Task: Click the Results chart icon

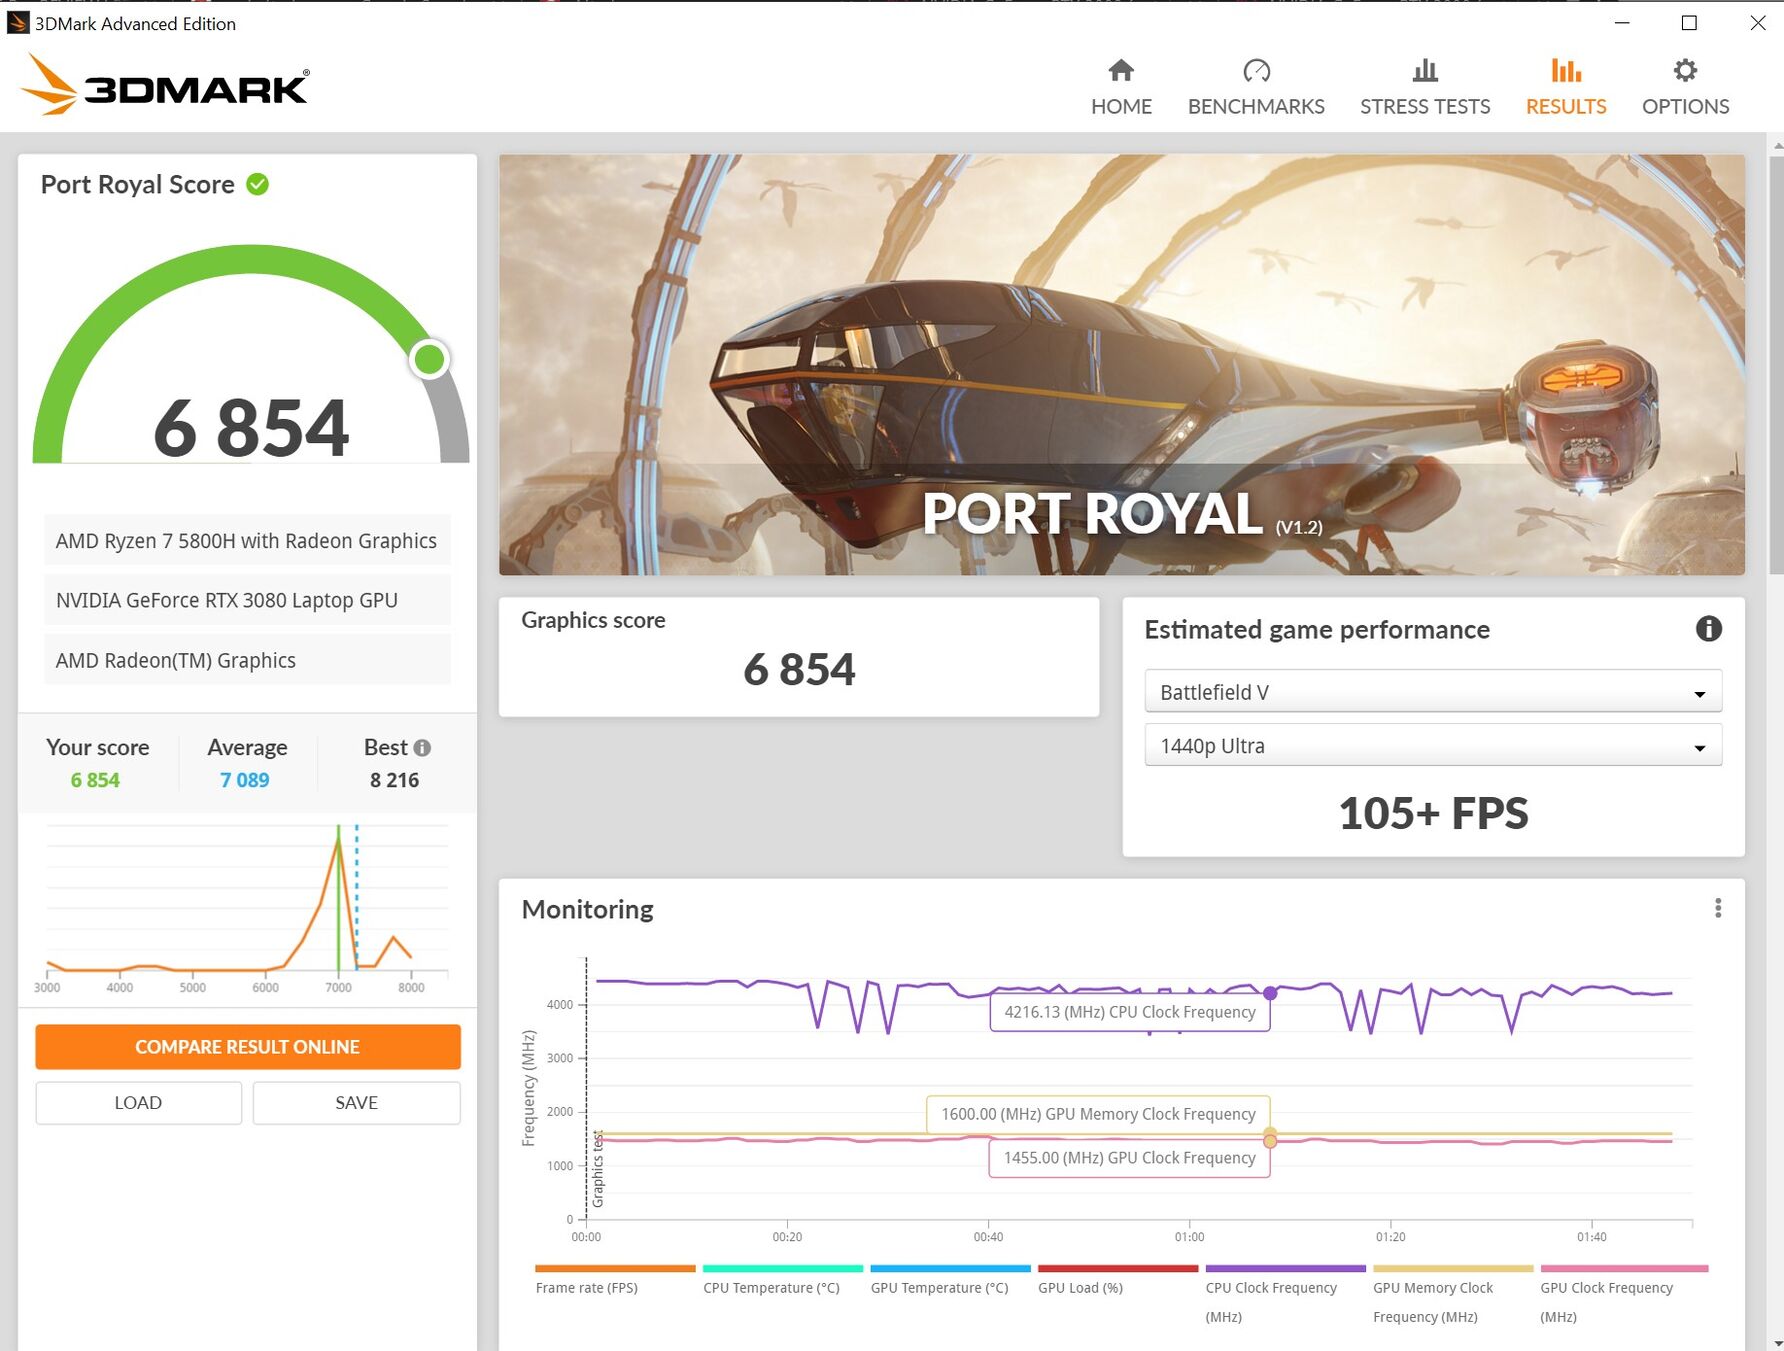Action: [x=1566, y=70]
